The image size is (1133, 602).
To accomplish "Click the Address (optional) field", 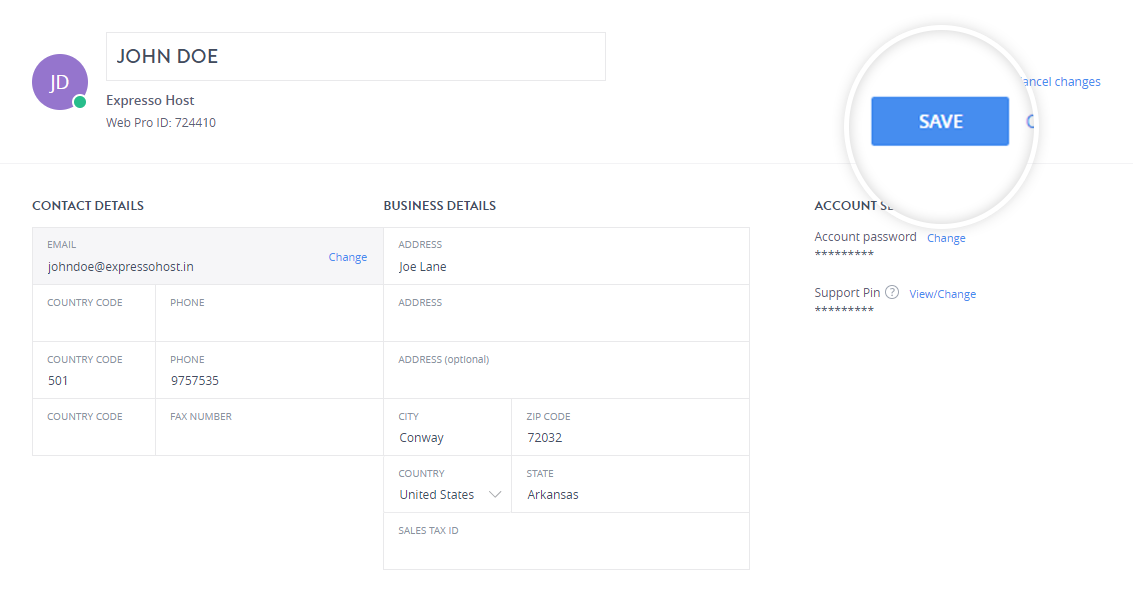I will [566, 370].
